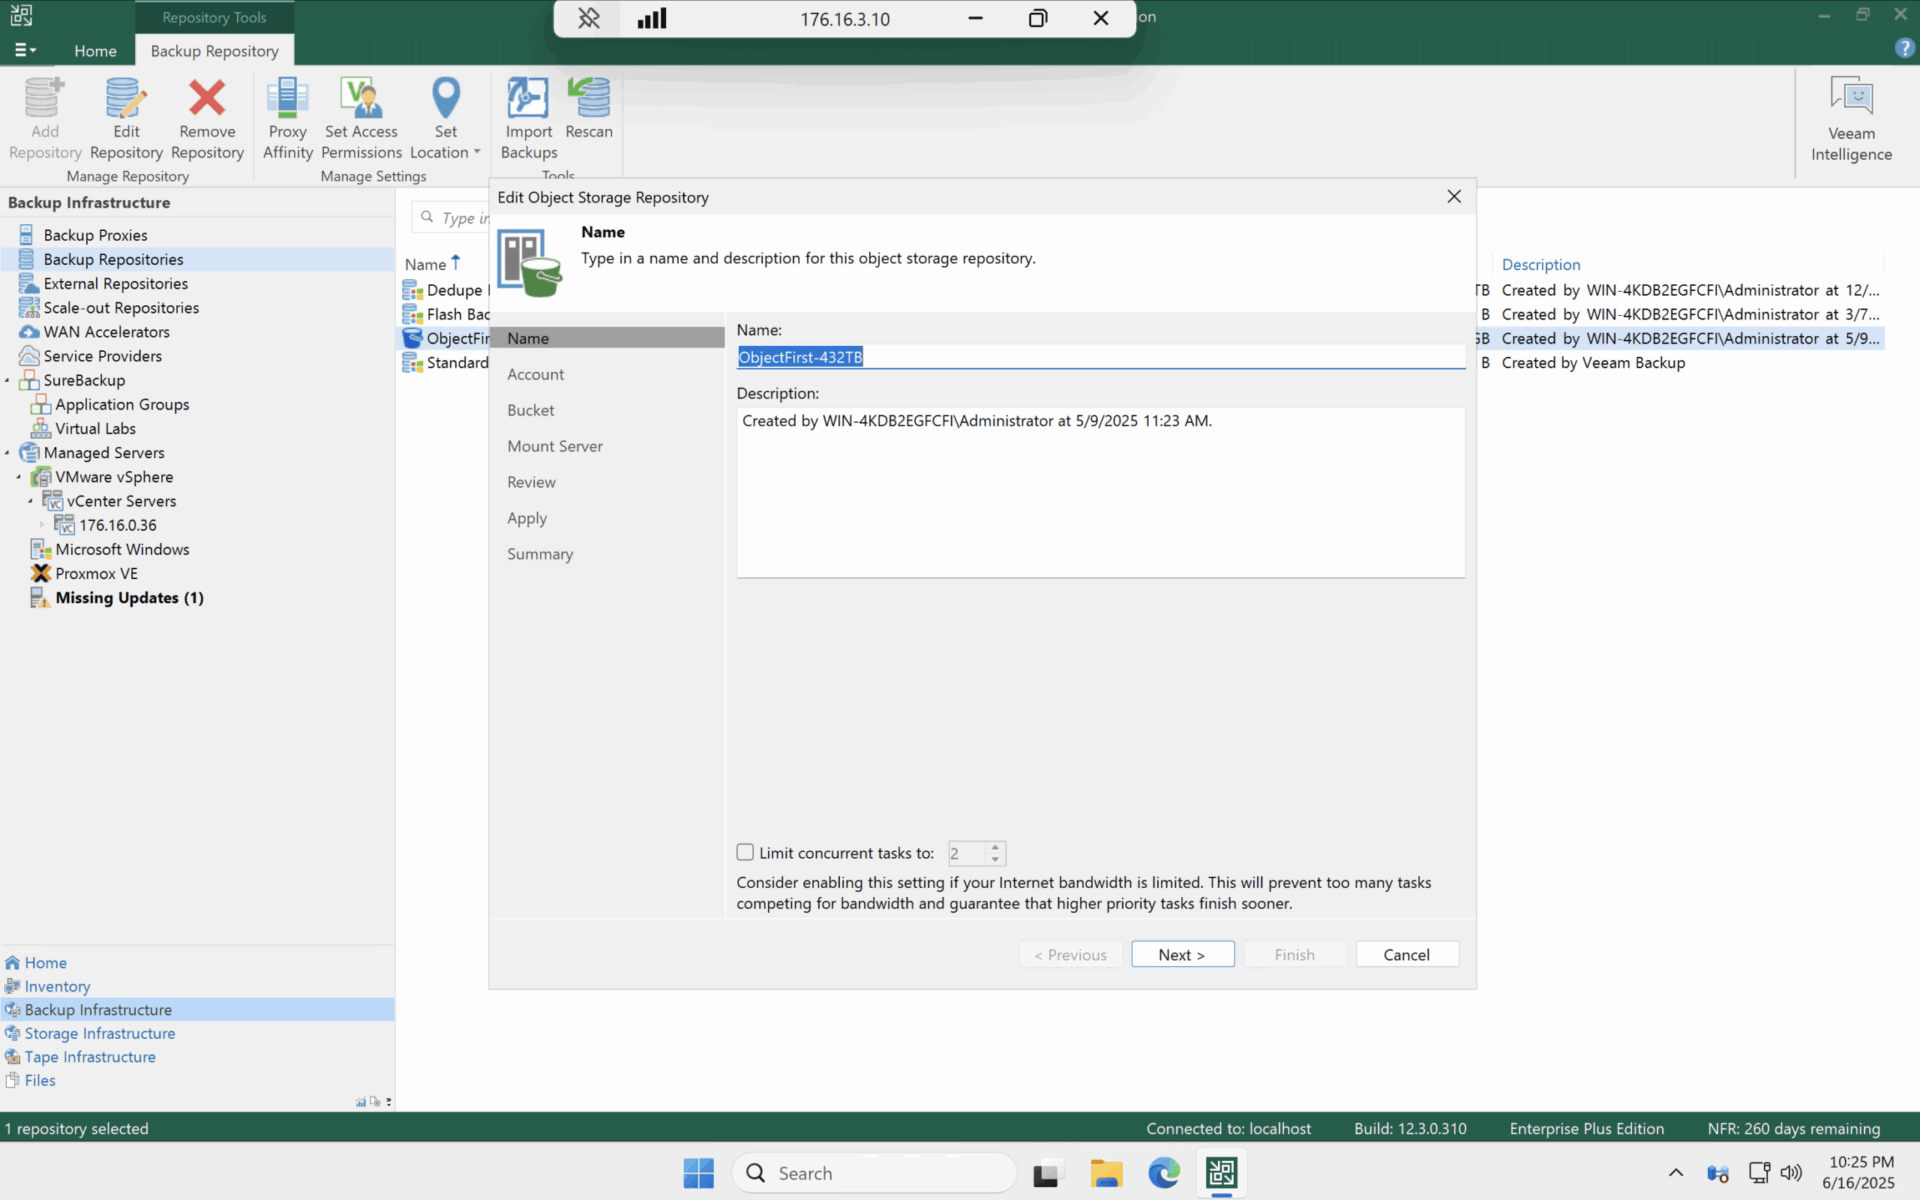Select Missing Updates (1) node
Screen dimensions: 1920x1200
[129, 597]
